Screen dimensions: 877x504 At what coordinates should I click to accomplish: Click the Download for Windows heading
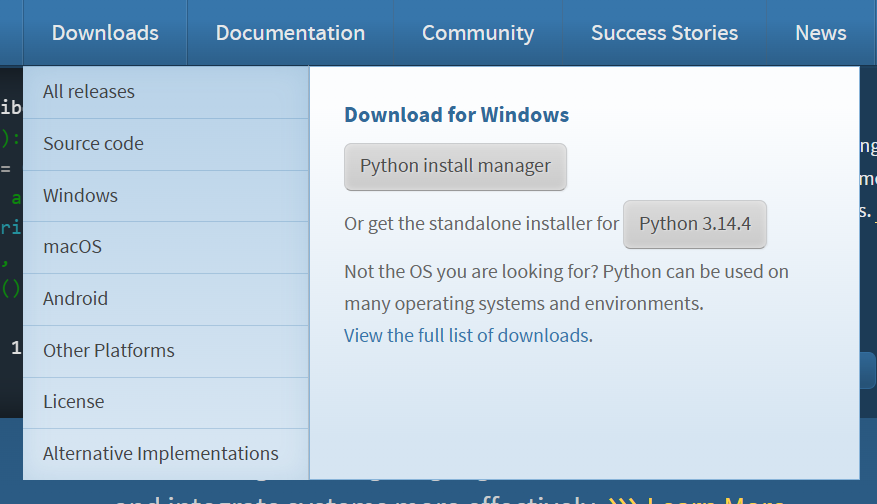pyautogui.click(x=456, y=115)
